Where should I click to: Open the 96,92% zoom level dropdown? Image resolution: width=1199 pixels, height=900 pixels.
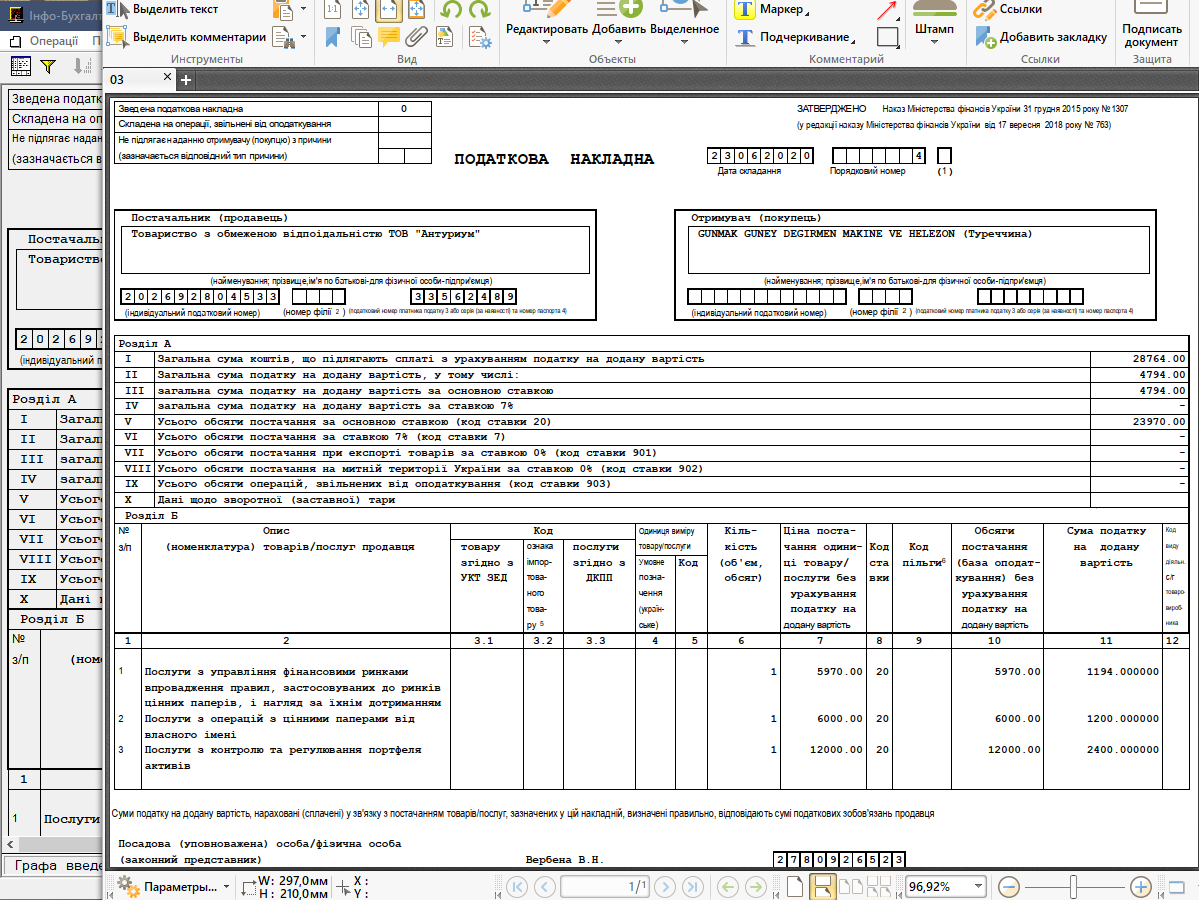(x=979, y=886)
